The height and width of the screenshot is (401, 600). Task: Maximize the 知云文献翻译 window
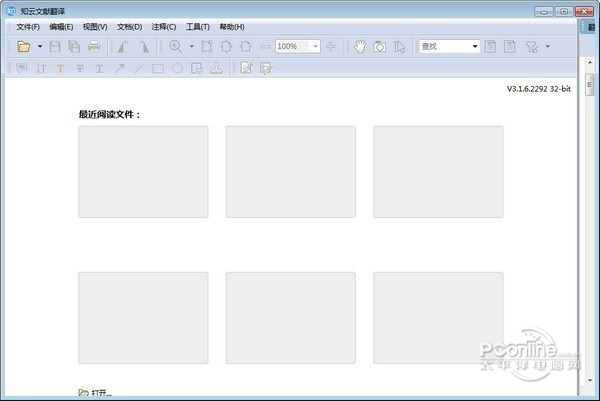click(564, 11)
